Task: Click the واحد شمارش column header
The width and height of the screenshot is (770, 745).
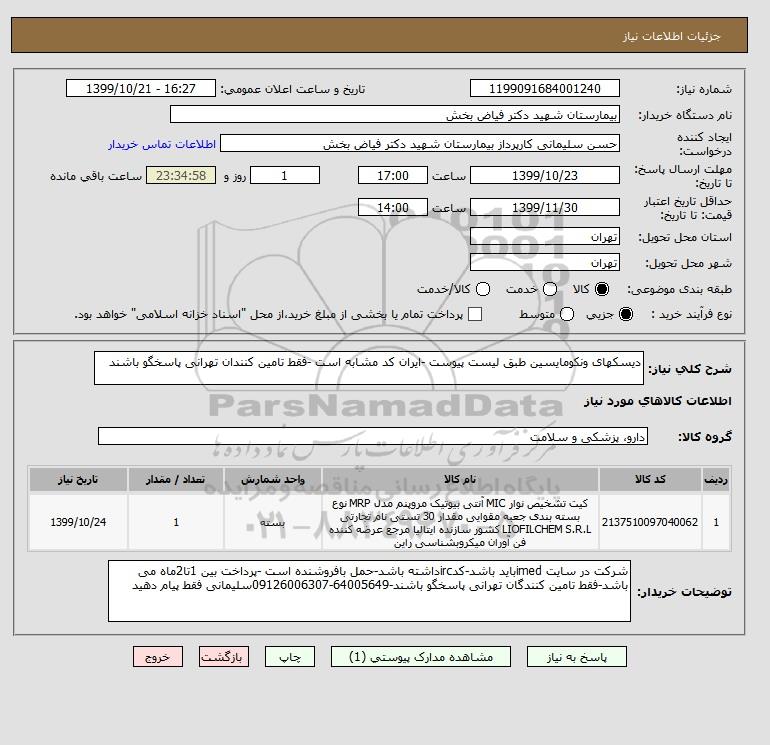Action: tap(273, 479)
